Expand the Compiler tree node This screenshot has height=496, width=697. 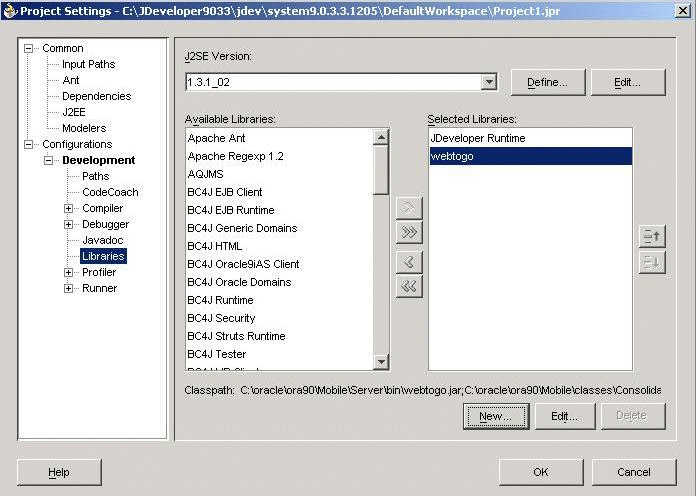tap(68, 208)
